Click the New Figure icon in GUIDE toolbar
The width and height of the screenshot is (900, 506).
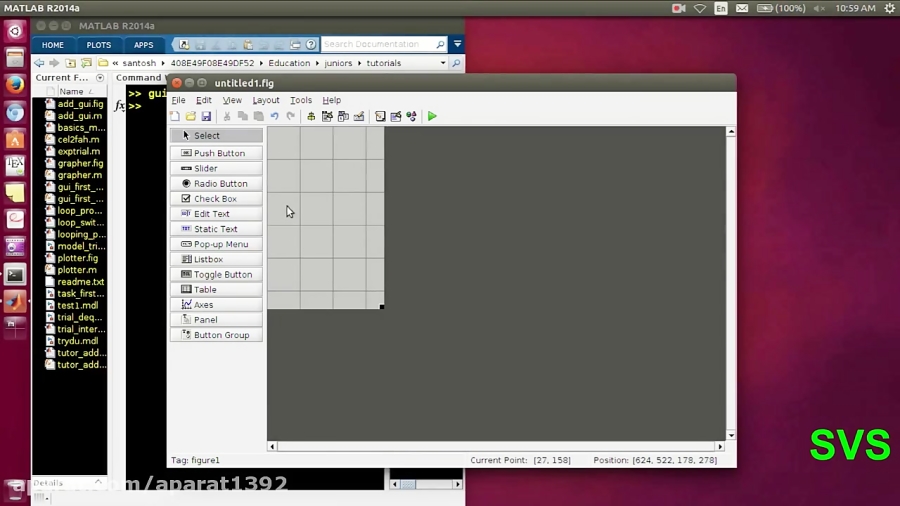click(175, 116)
